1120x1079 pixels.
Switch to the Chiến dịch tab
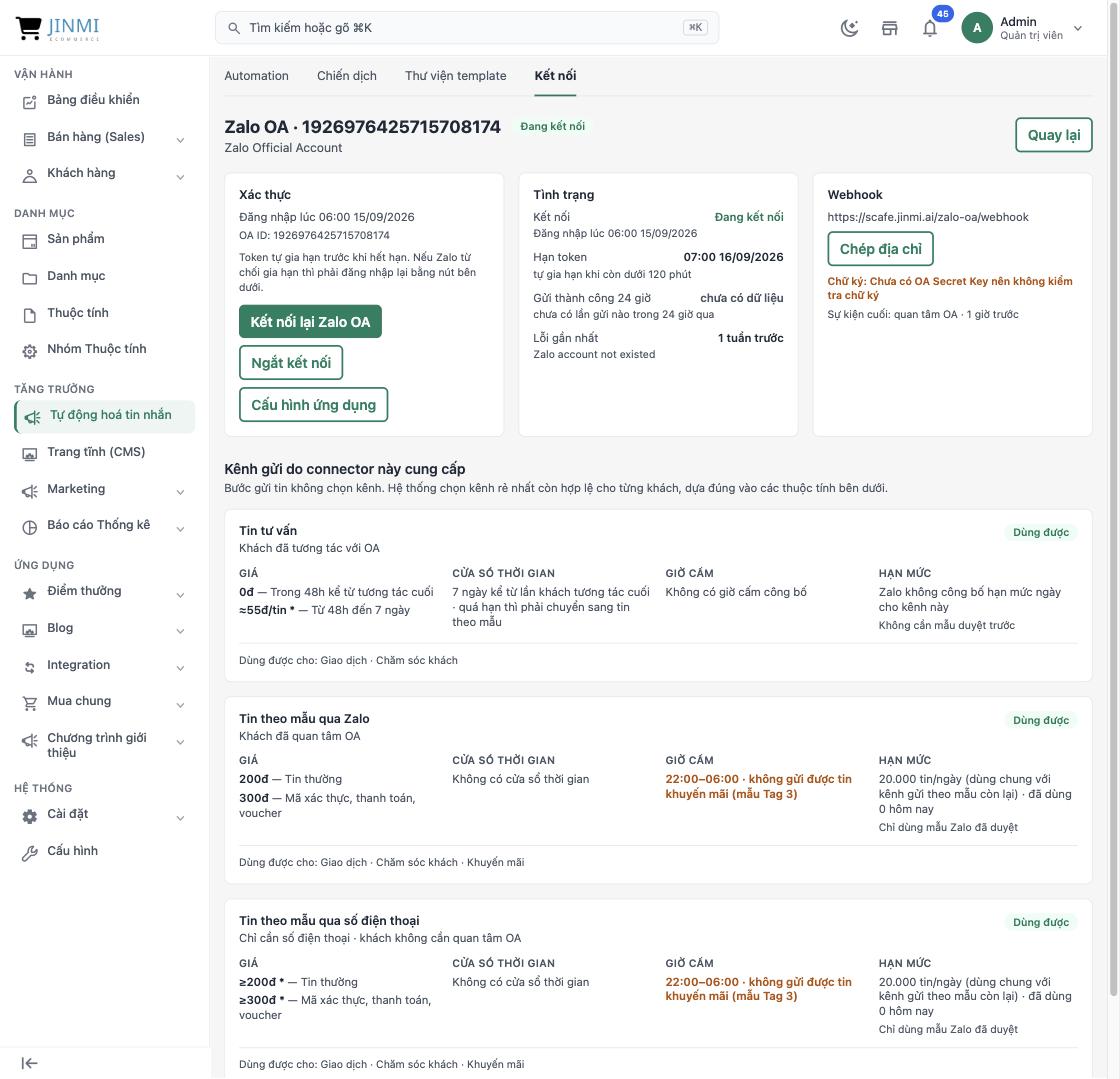click(346, 76)
